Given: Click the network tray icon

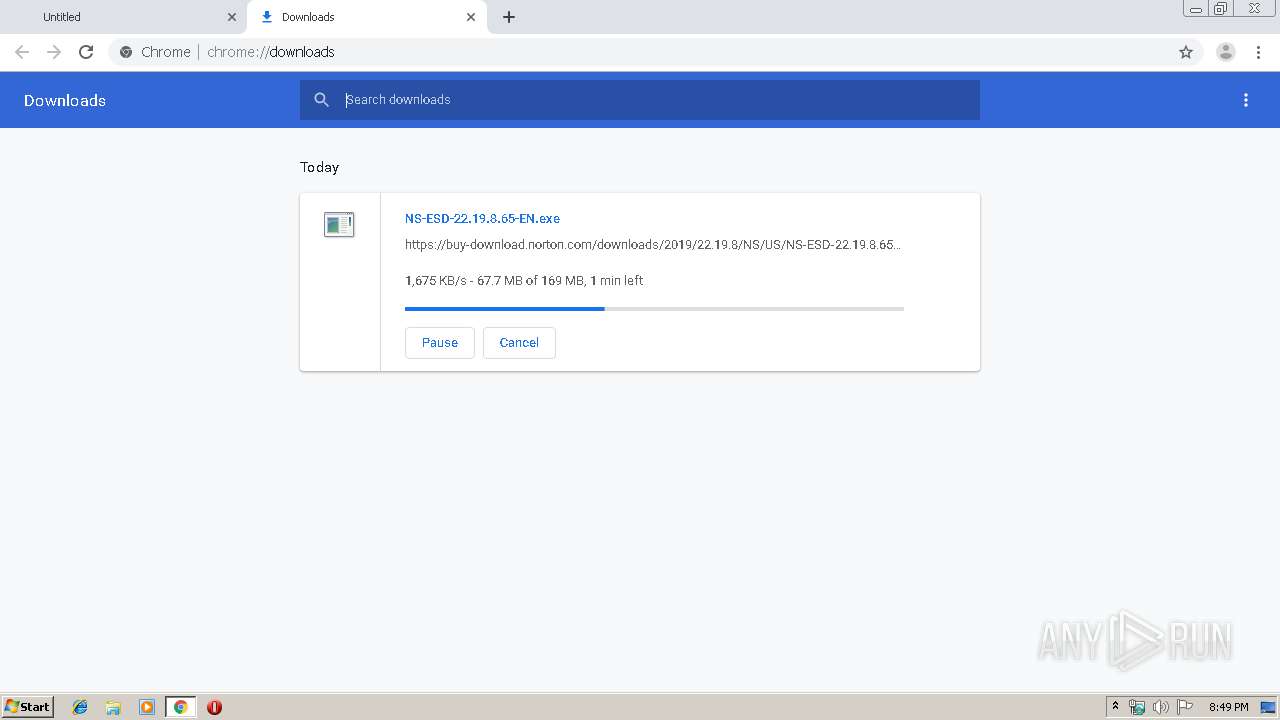Looking at the screenshot, I should (1137, 707).
